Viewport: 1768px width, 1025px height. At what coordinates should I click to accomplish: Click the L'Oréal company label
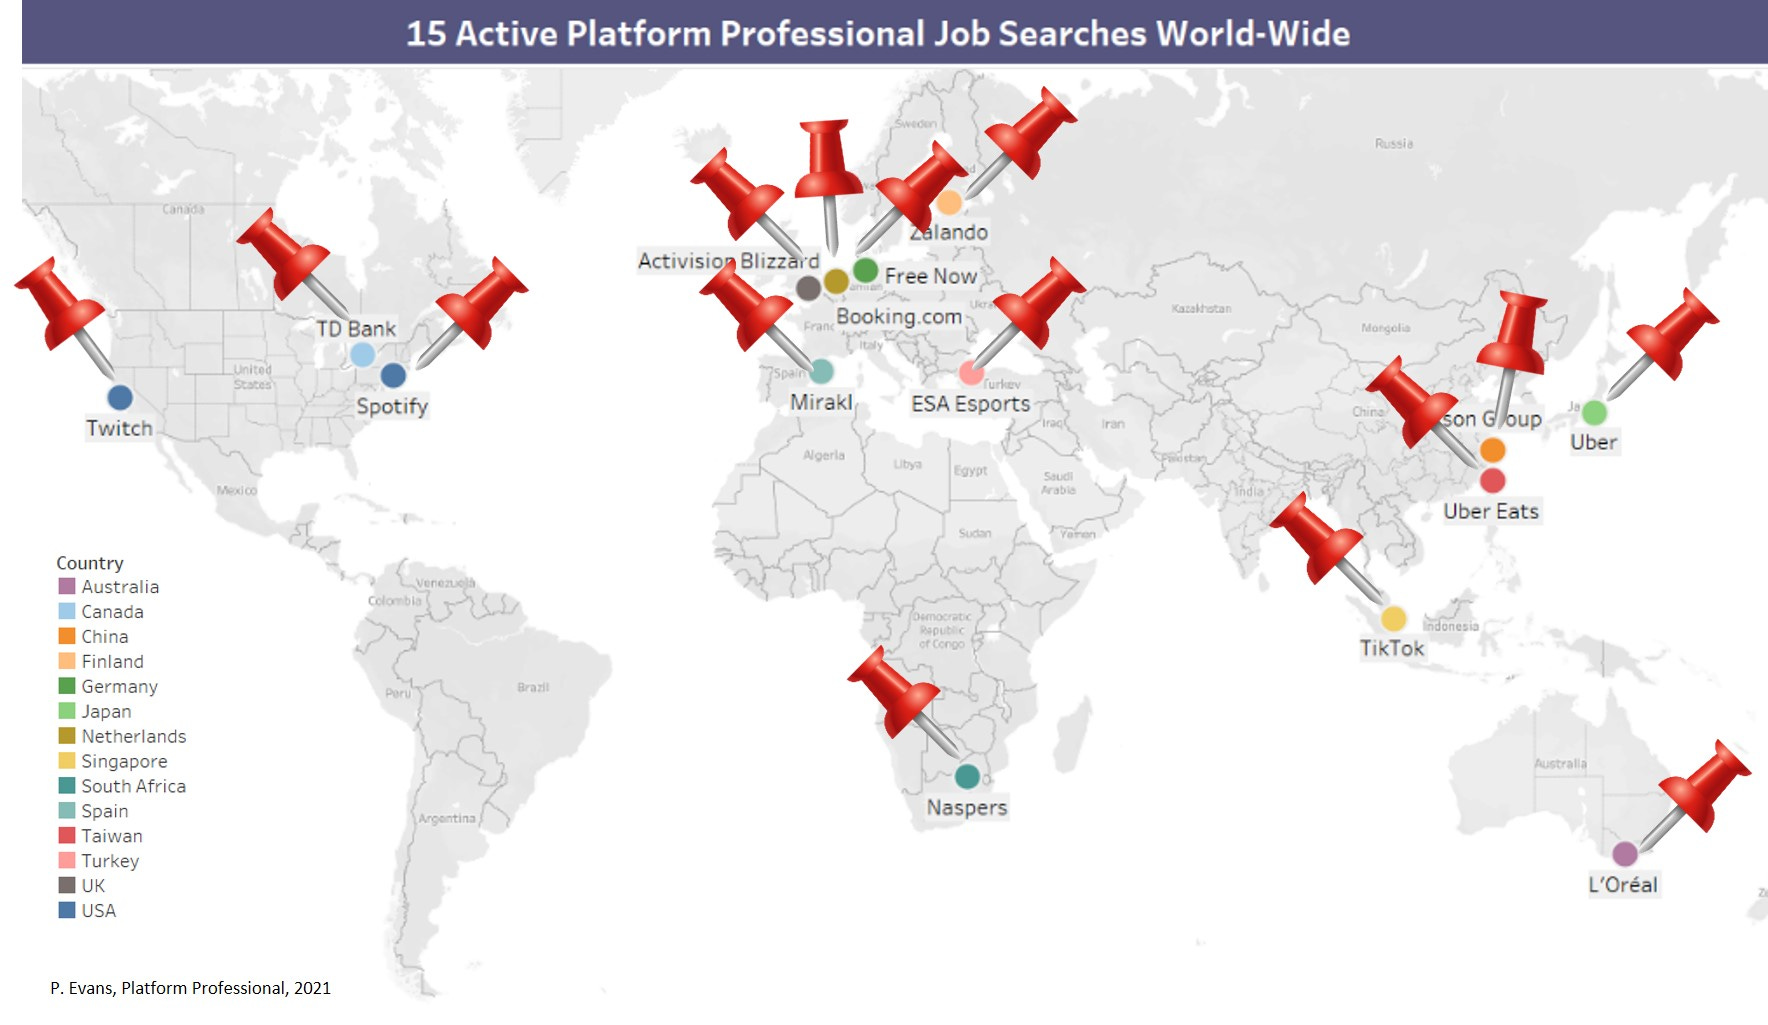point(1623,885)
